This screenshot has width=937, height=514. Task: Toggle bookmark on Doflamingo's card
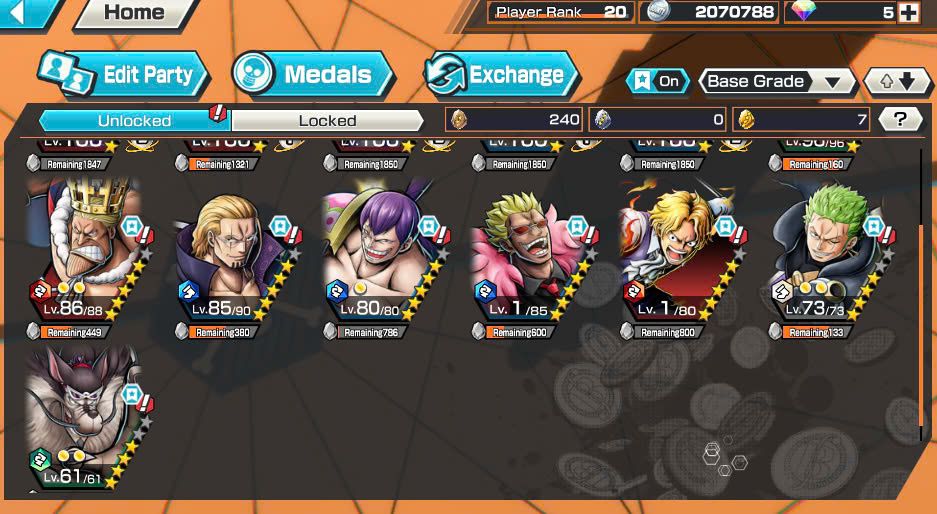(576, 226)
